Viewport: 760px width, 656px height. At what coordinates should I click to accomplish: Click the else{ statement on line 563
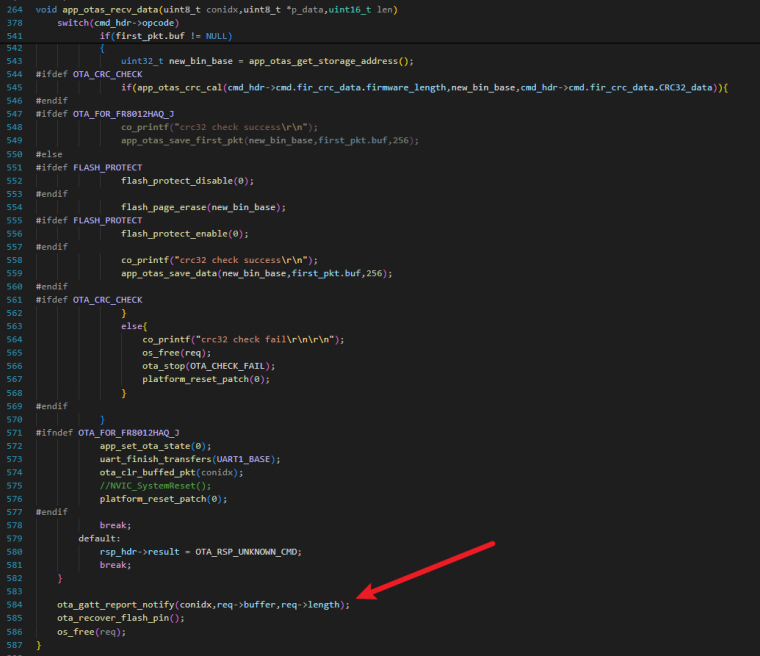pyautogui.click(x=134, y=326)
